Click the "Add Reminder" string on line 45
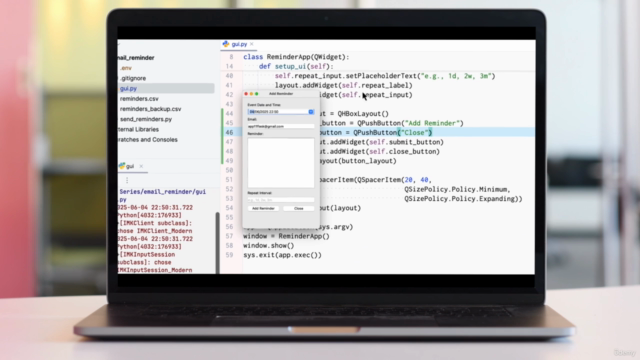This screenshot has height=360, width=640. tap(432, 123)
